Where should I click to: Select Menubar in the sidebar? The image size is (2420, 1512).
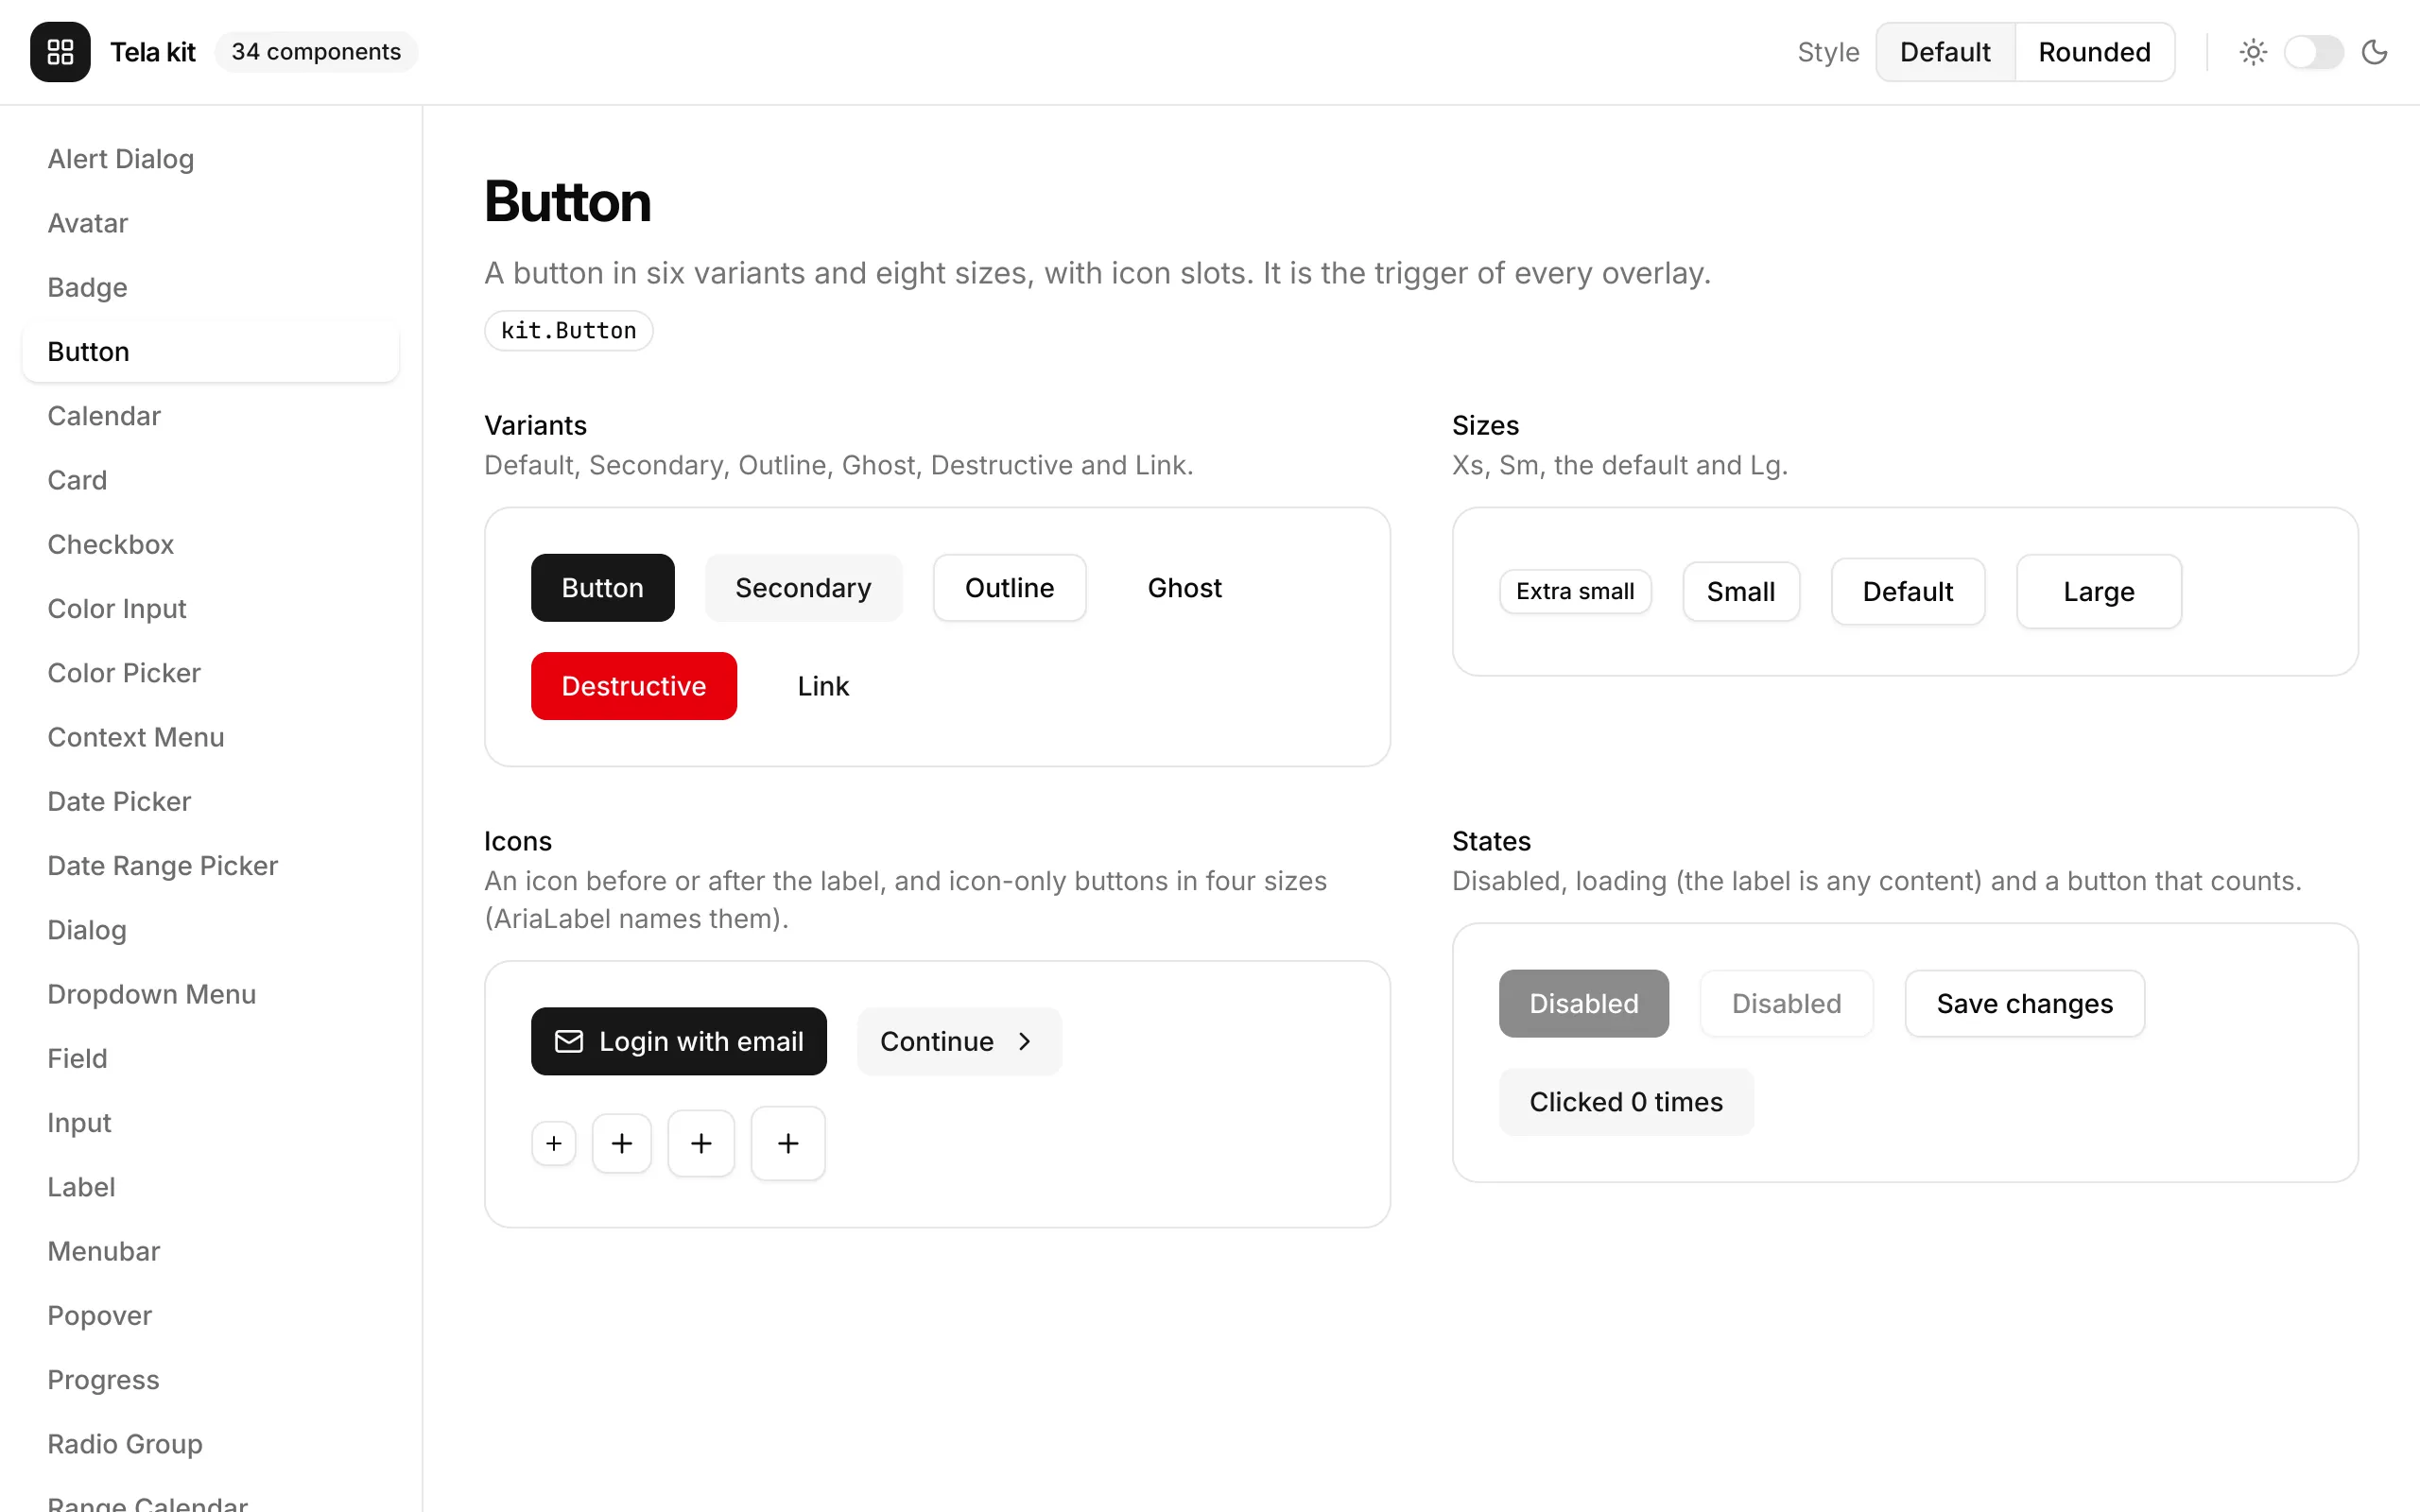(211, 1251)
